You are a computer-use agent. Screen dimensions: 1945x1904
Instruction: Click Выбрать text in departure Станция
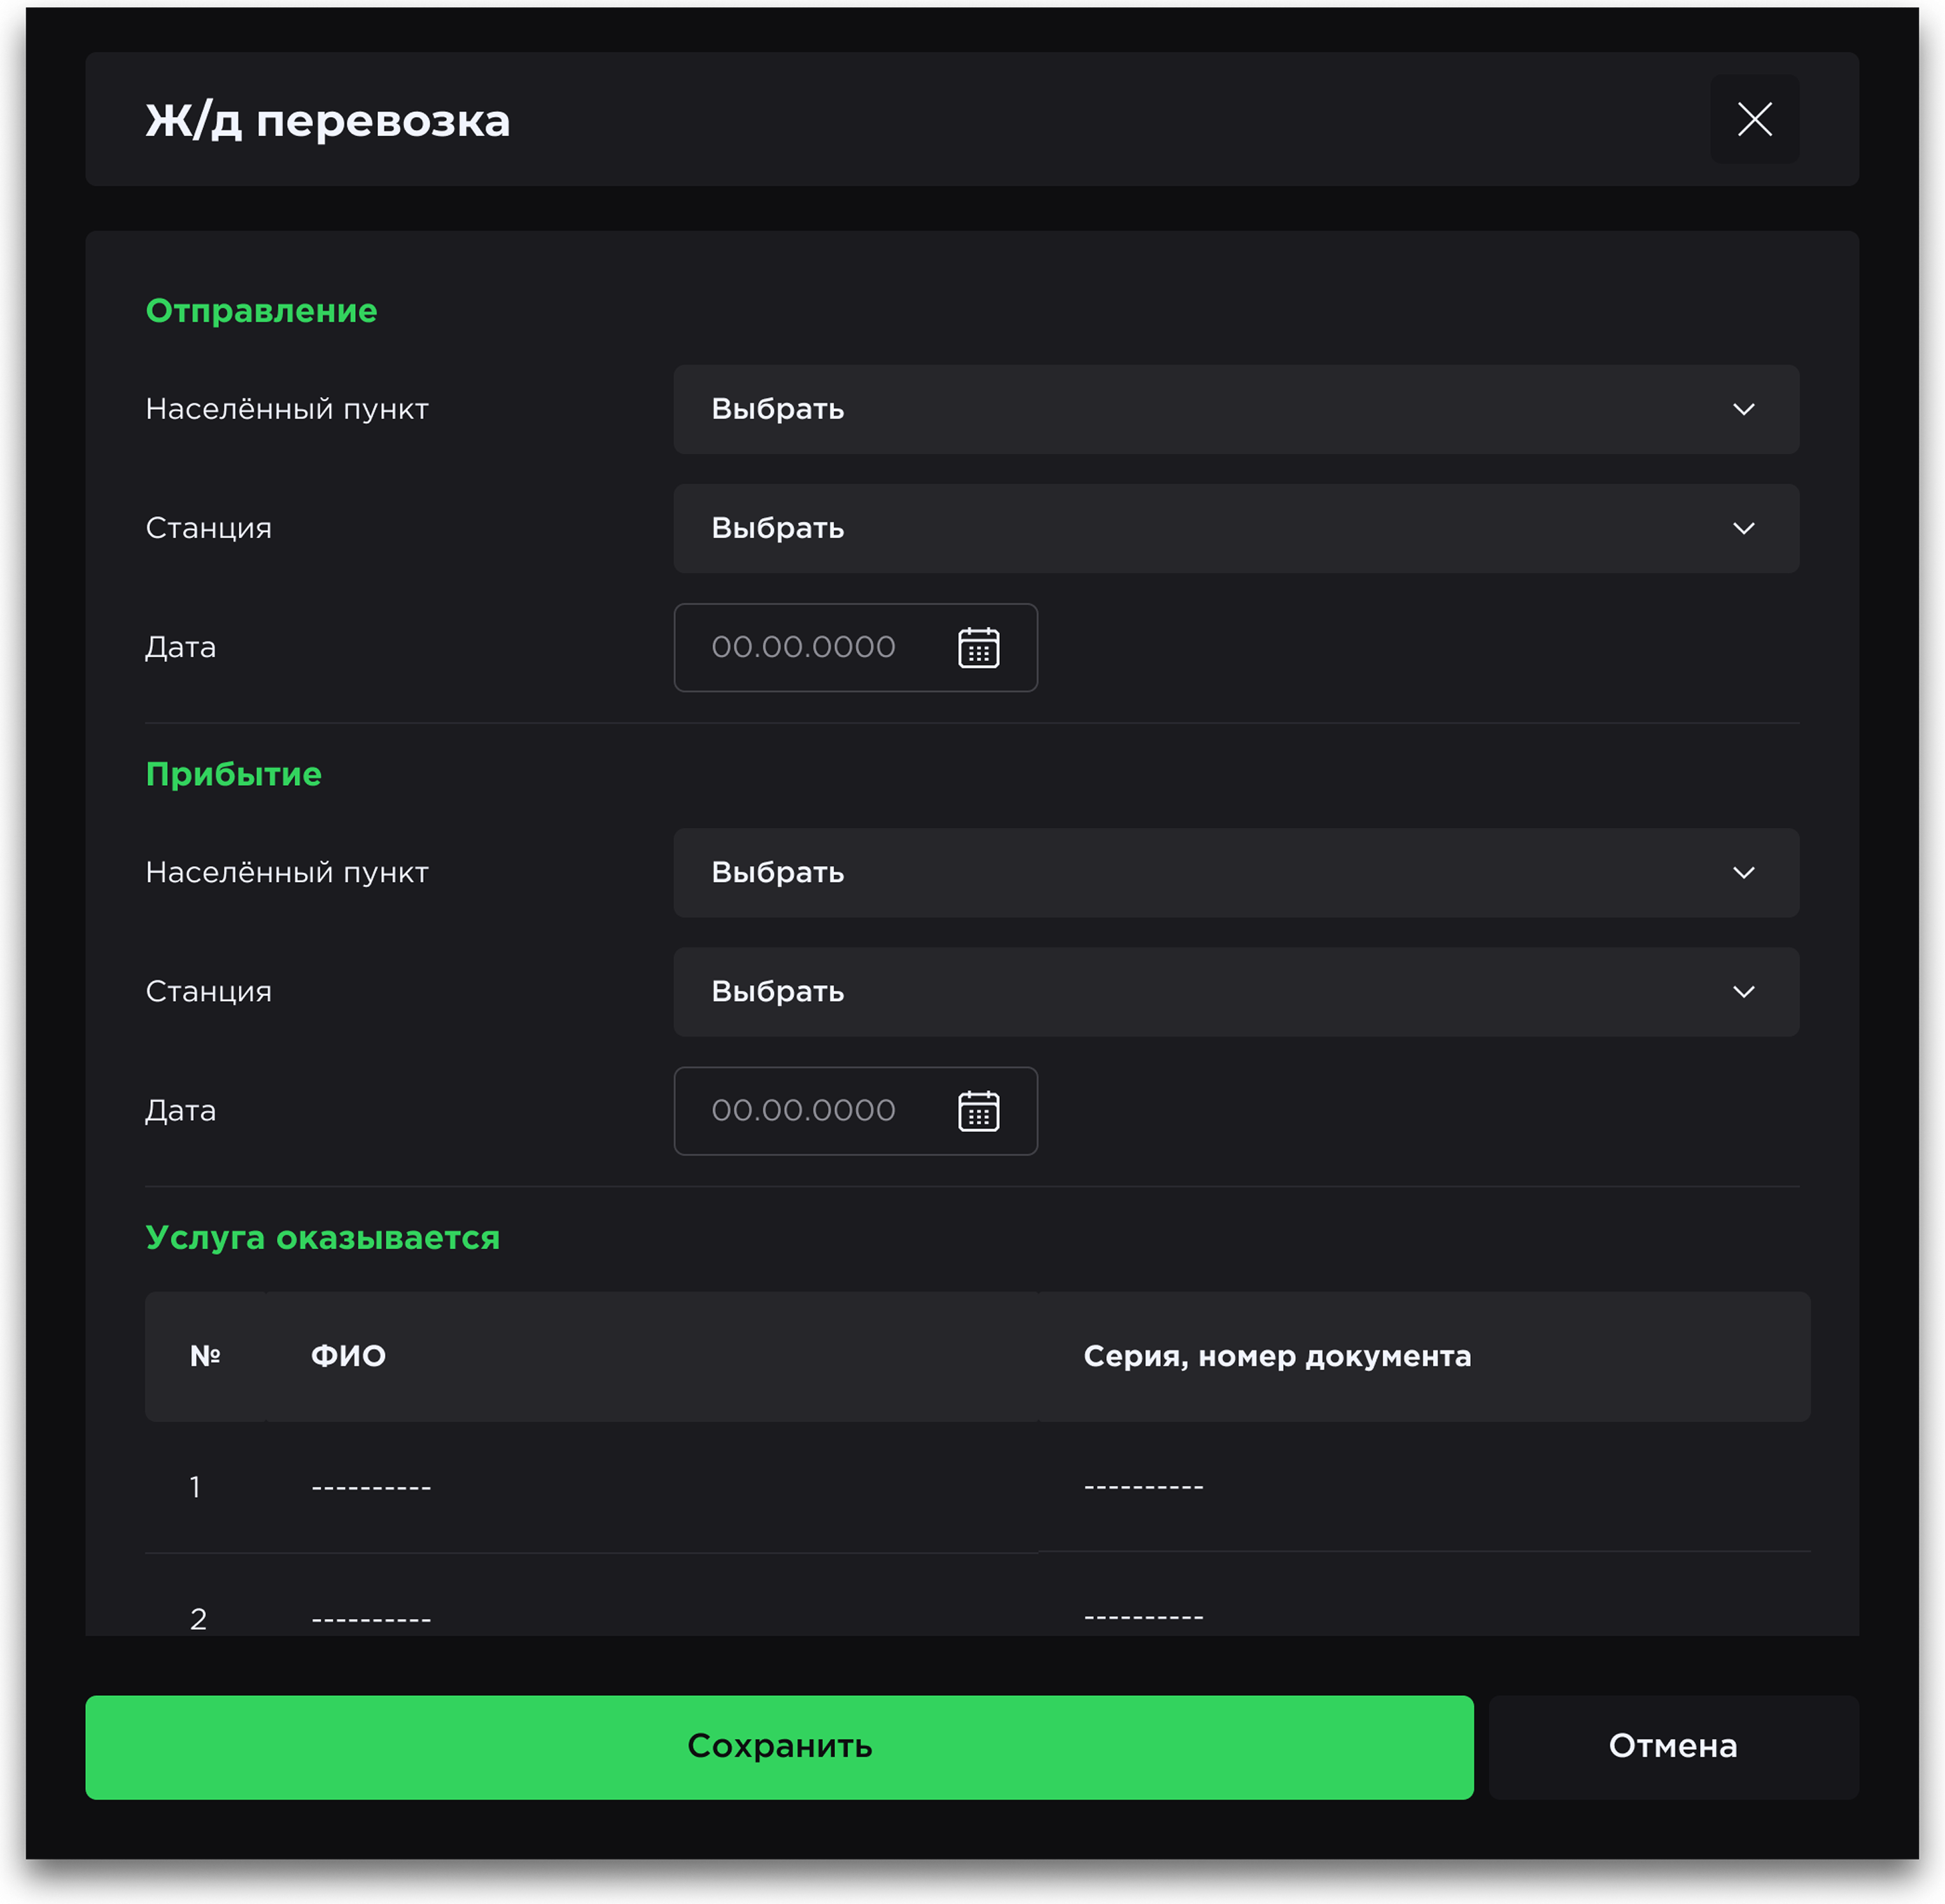click(777, 528)
